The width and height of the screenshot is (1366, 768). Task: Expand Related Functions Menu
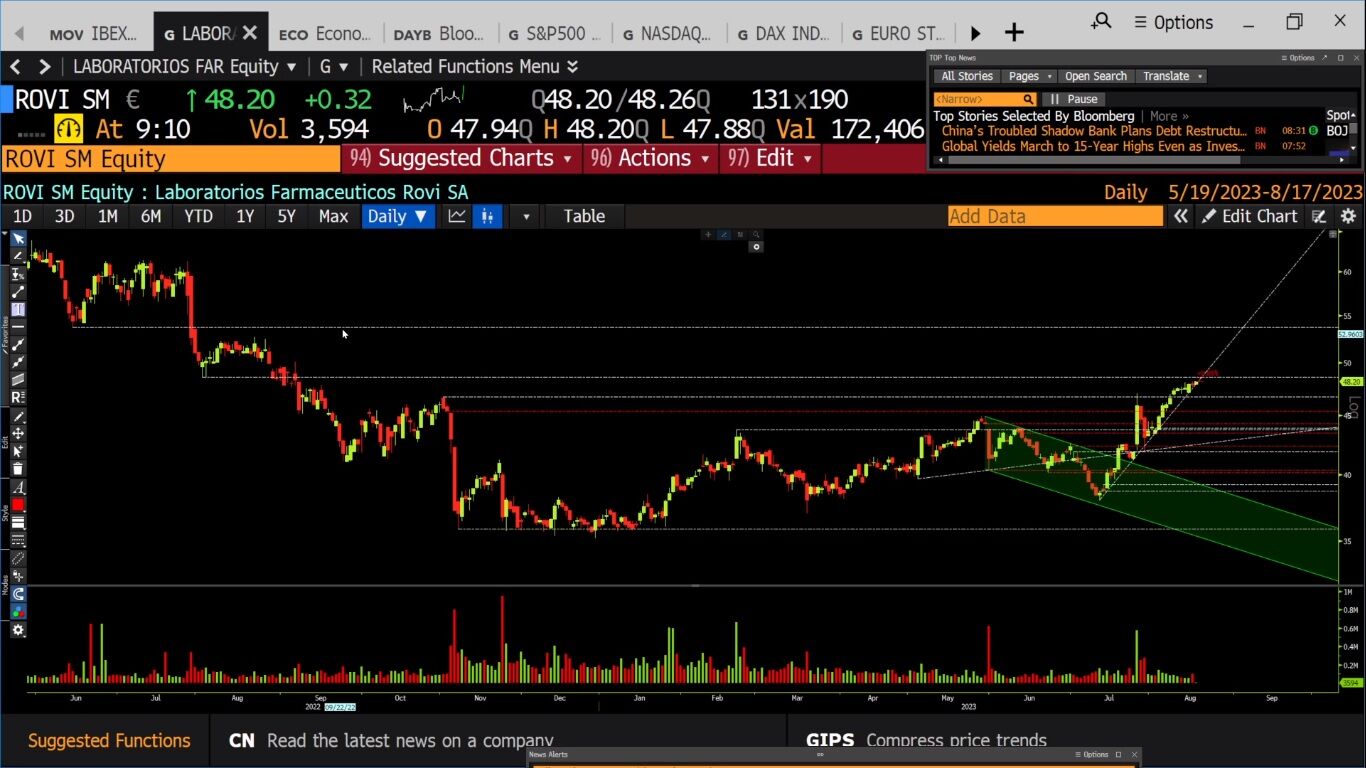tap(475, 67)
